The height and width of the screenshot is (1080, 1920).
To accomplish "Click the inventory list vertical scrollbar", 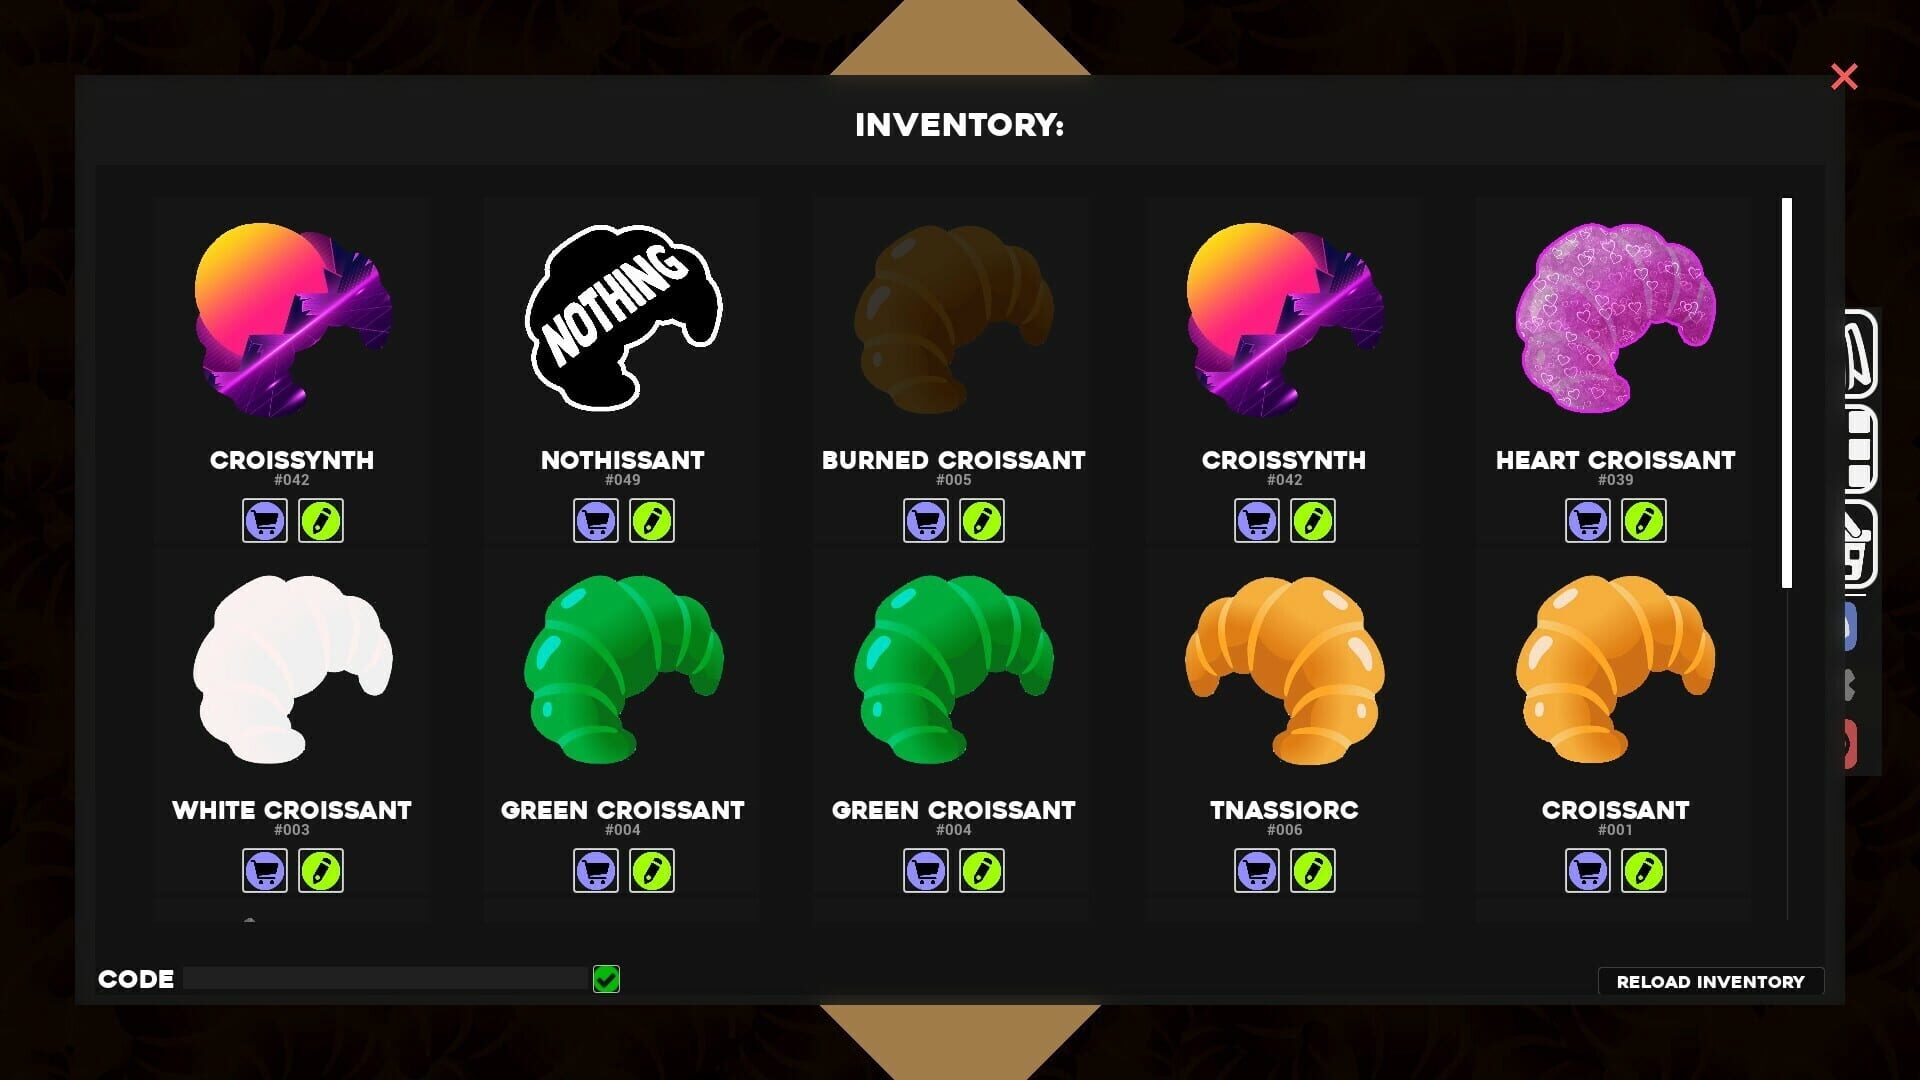I will point(1787,393).
